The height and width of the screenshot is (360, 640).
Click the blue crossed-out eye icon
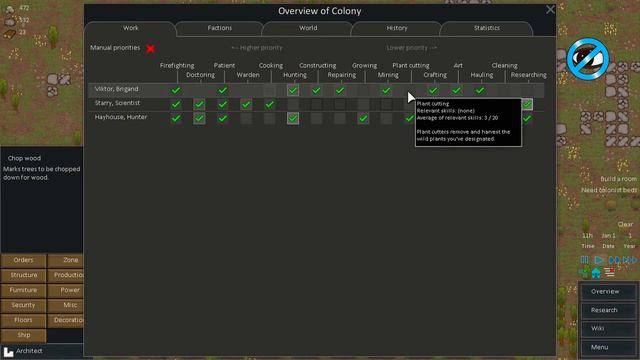[588, 59]
